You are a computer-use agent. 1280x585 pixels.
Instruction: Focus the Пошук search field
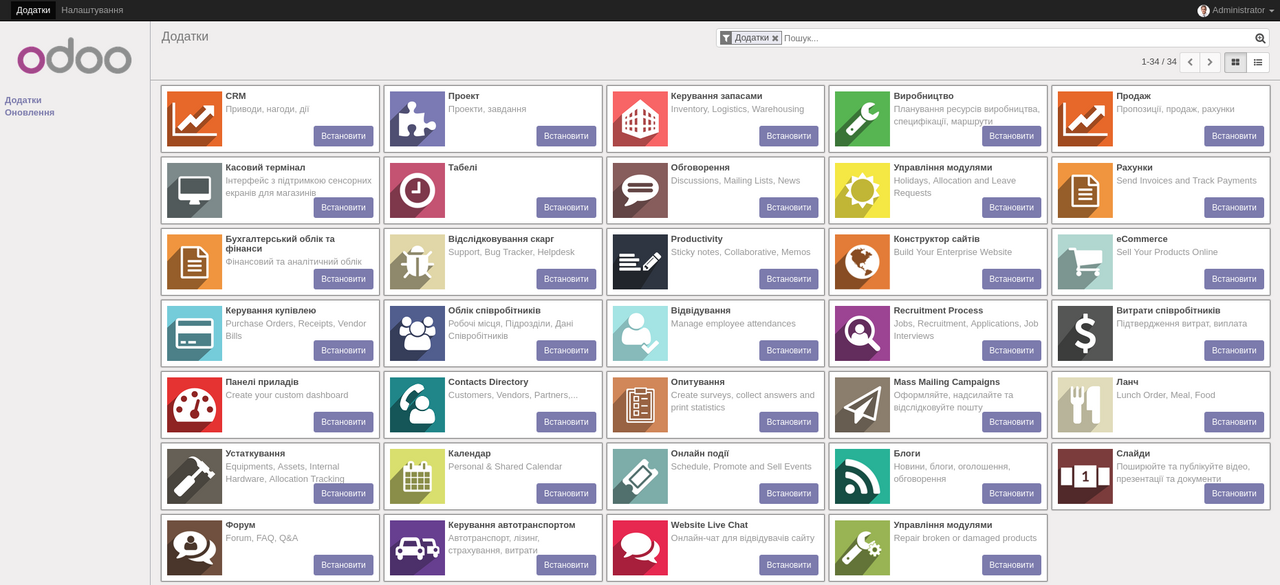(1015, 38)
